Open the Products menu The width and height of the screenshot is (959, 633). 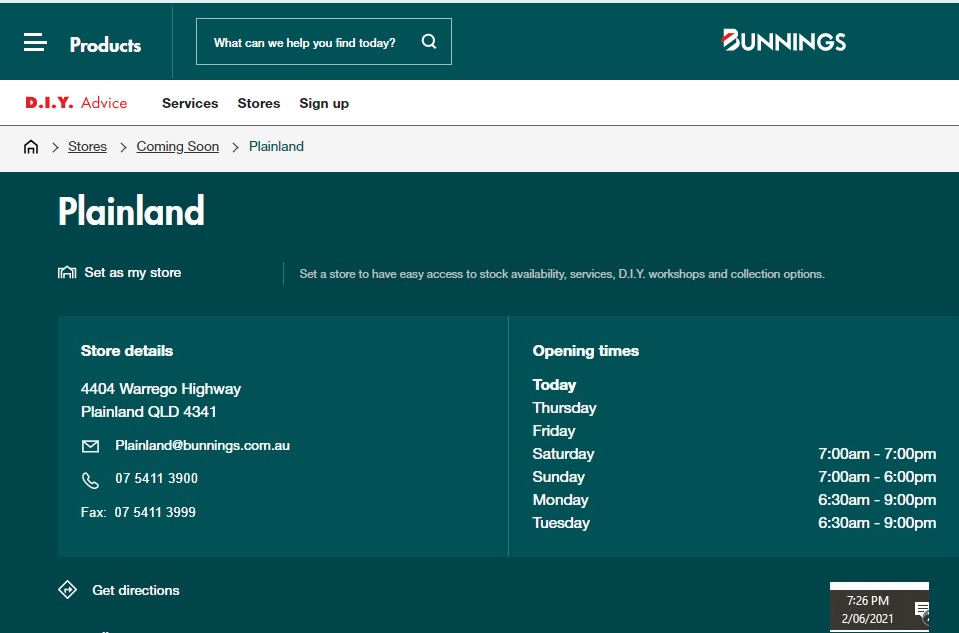[x=105, y=45]
